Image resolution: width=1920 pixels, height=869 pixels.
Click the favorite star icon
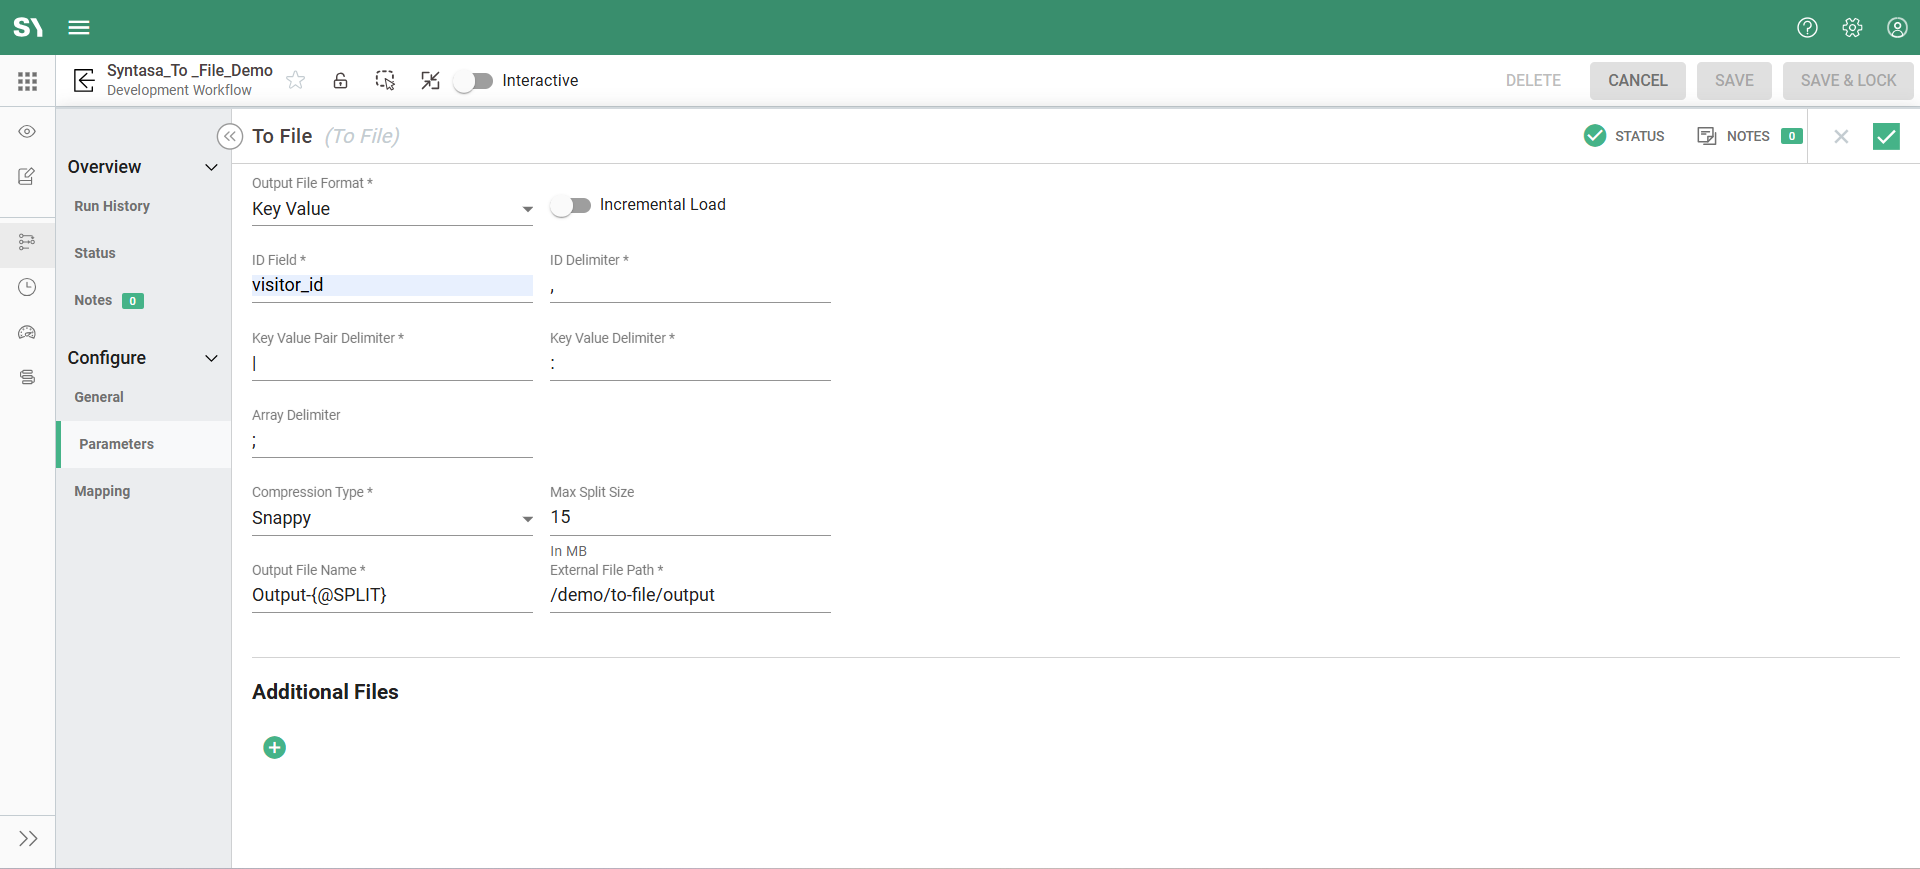296,80
